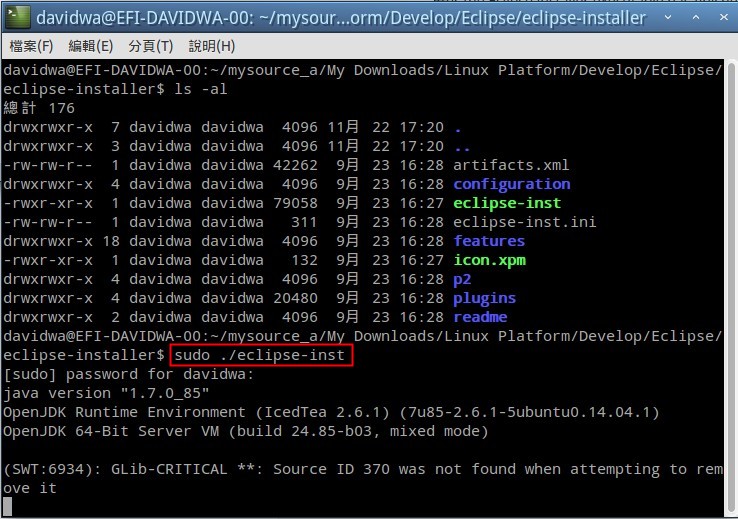Screen dimensions: 738x519
Task: Click the size 20480 of plugins
Action: pyautogui.click(x=295, y=298)
